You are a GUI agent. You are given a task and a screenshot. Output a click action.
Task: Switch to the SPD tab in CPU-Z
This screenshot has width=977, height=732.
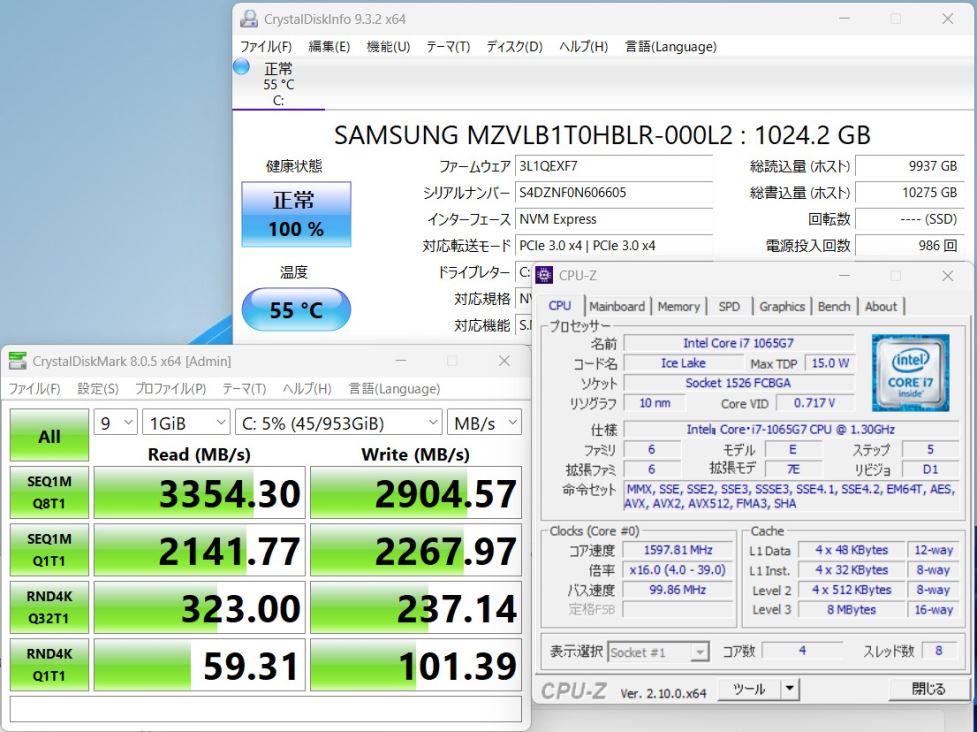[x=729, y=307]
